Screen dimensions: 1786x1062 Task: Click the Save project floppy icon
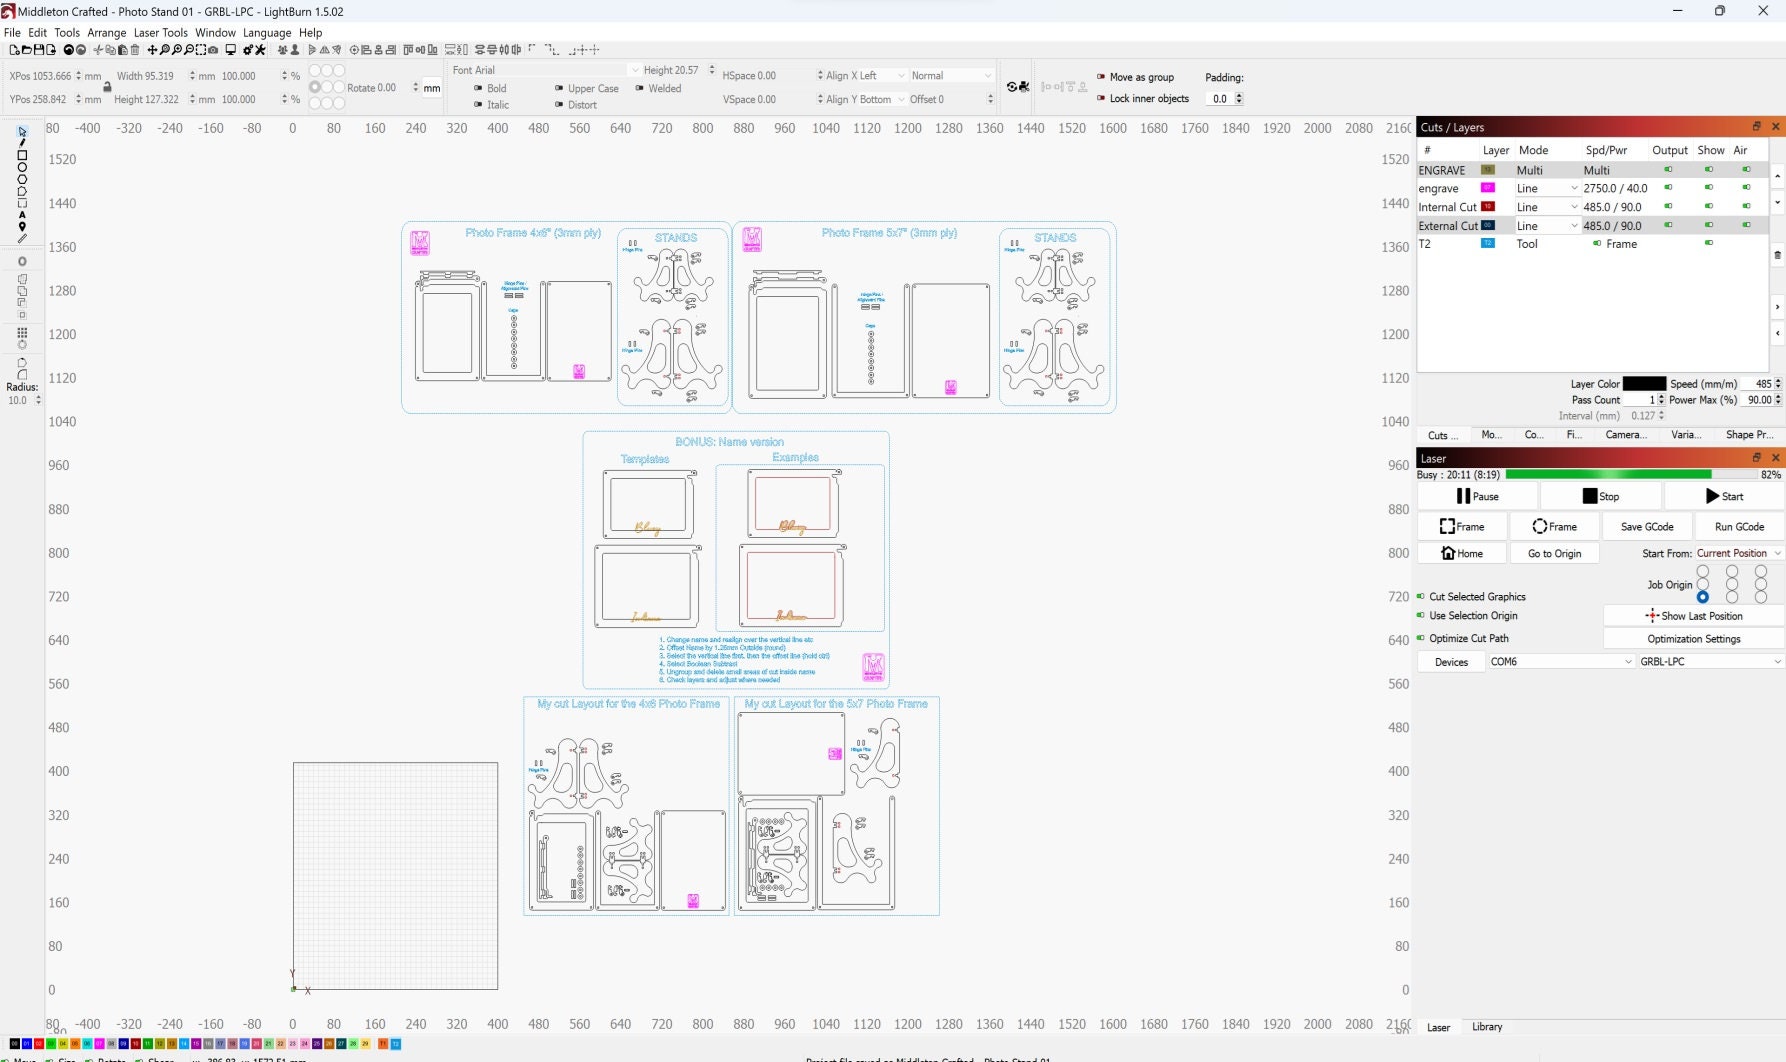coord(39,49)
